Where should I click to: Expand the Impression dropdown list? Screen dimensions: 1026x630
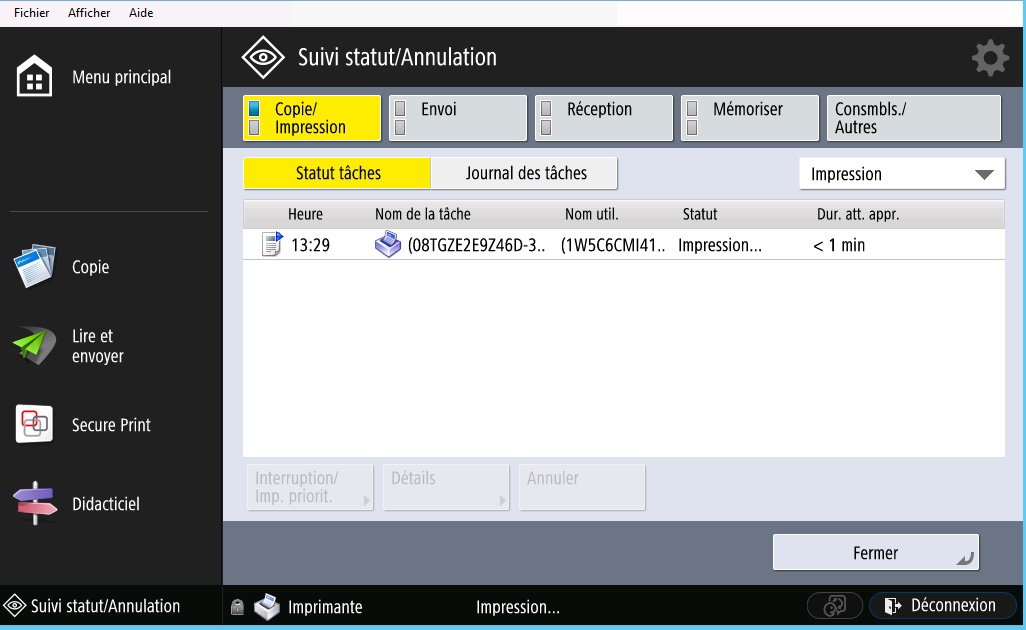click(902, 174)
